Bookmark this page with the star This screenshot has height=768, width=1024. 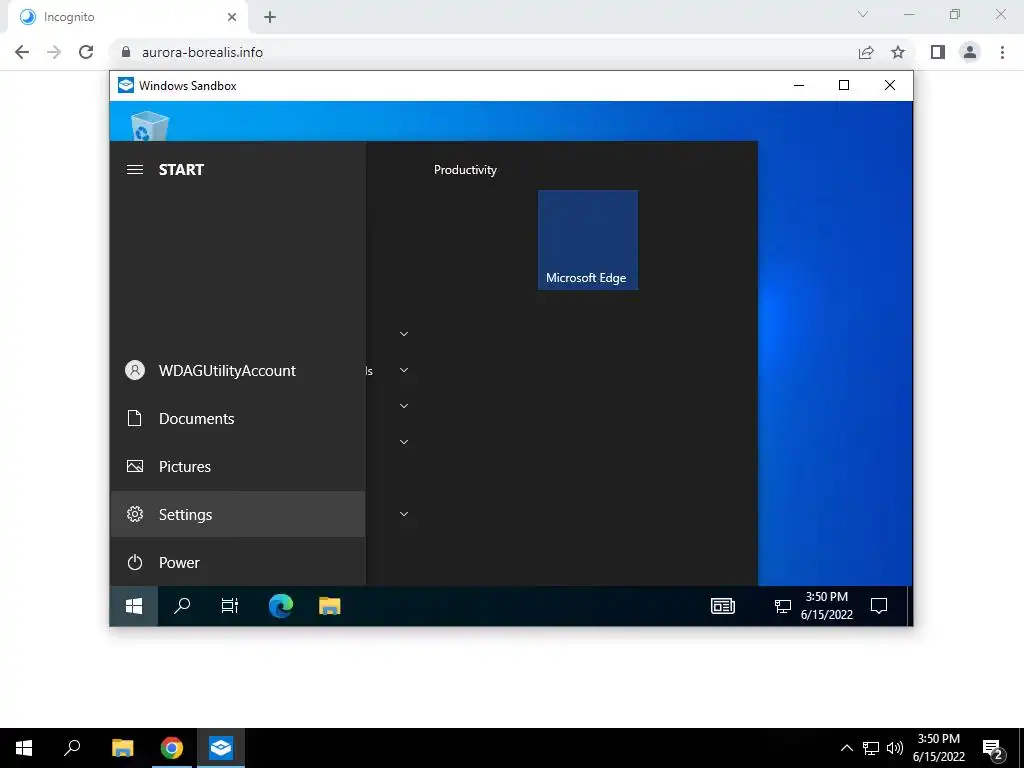898,52
